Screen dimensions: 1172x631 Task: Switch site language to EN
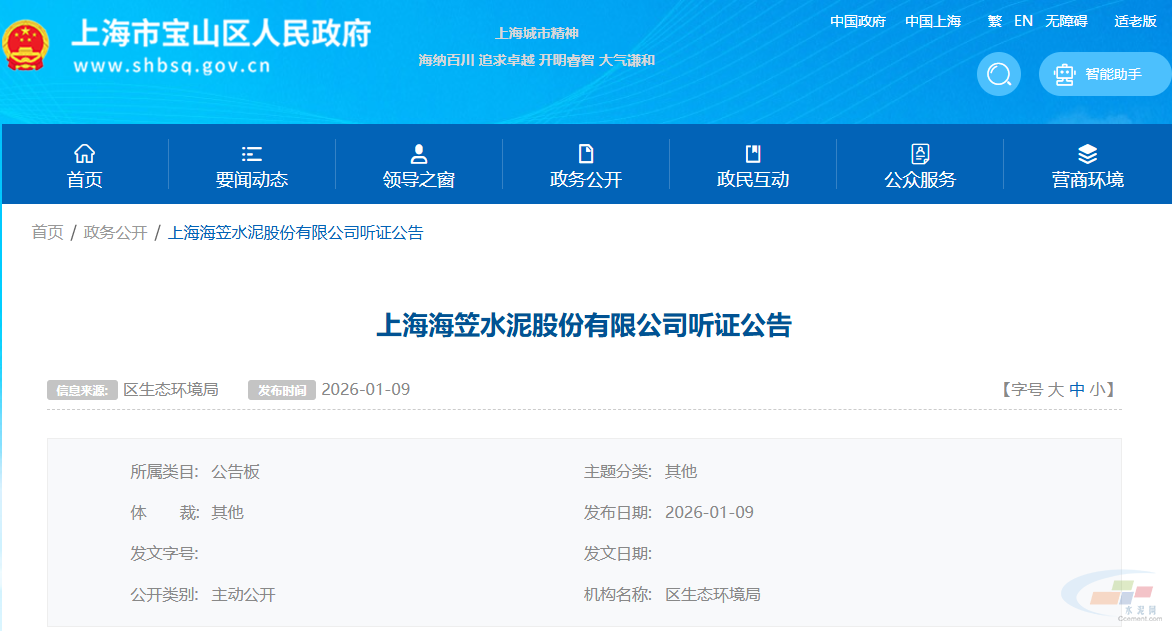(x=1023, y=21)
